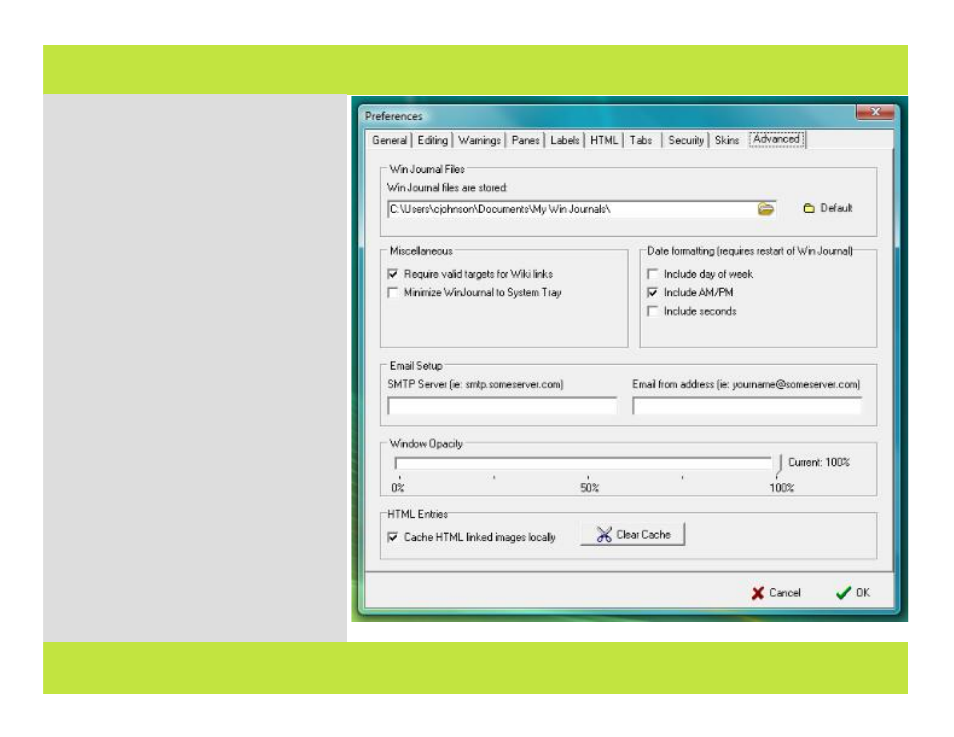The height and width of the screenshot is (737, 954).
Task: Click the '0%' opacity scale label
Action: [398, 488]
